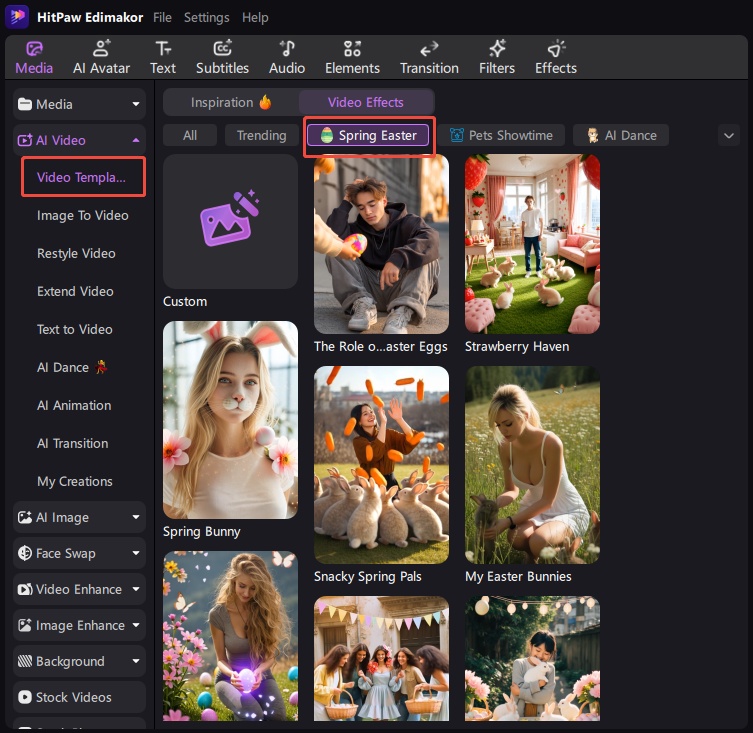Open AI Transition in sidebar
Screen dimensions: 753x733
coord(73,443)
